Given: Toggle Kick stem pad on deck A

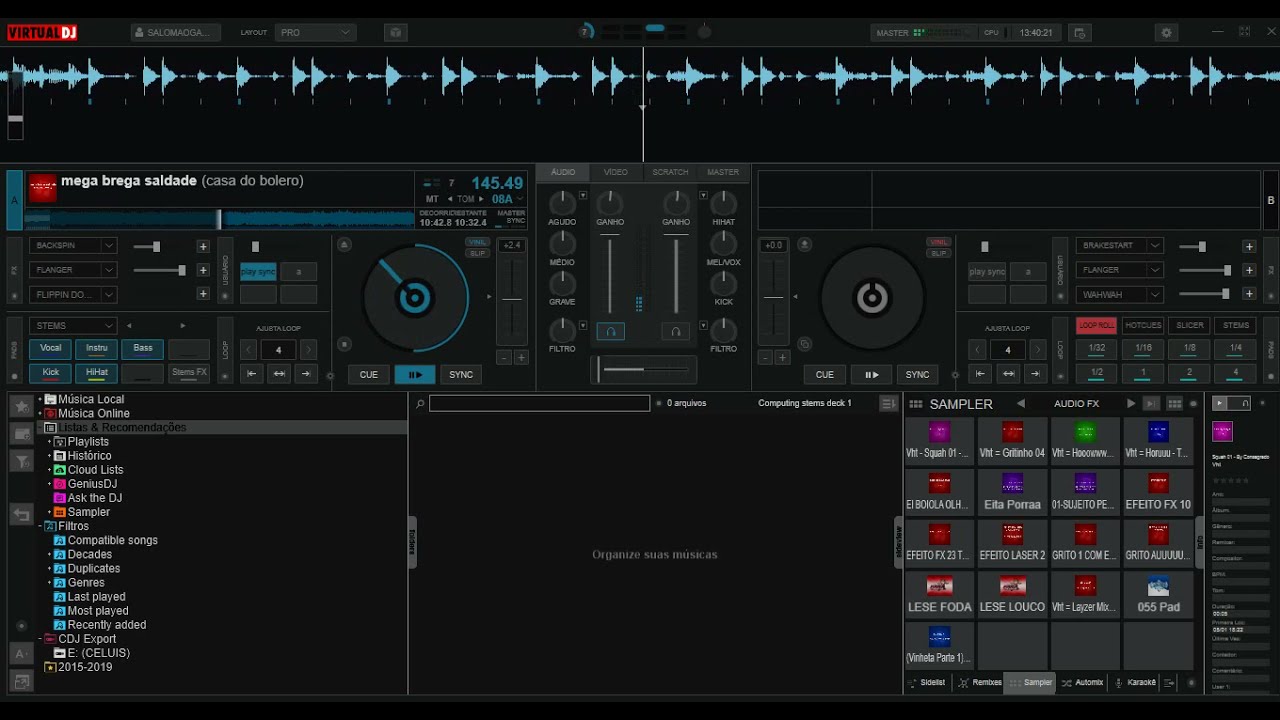Looking at the screenshot, I should (x=50, y=372).
